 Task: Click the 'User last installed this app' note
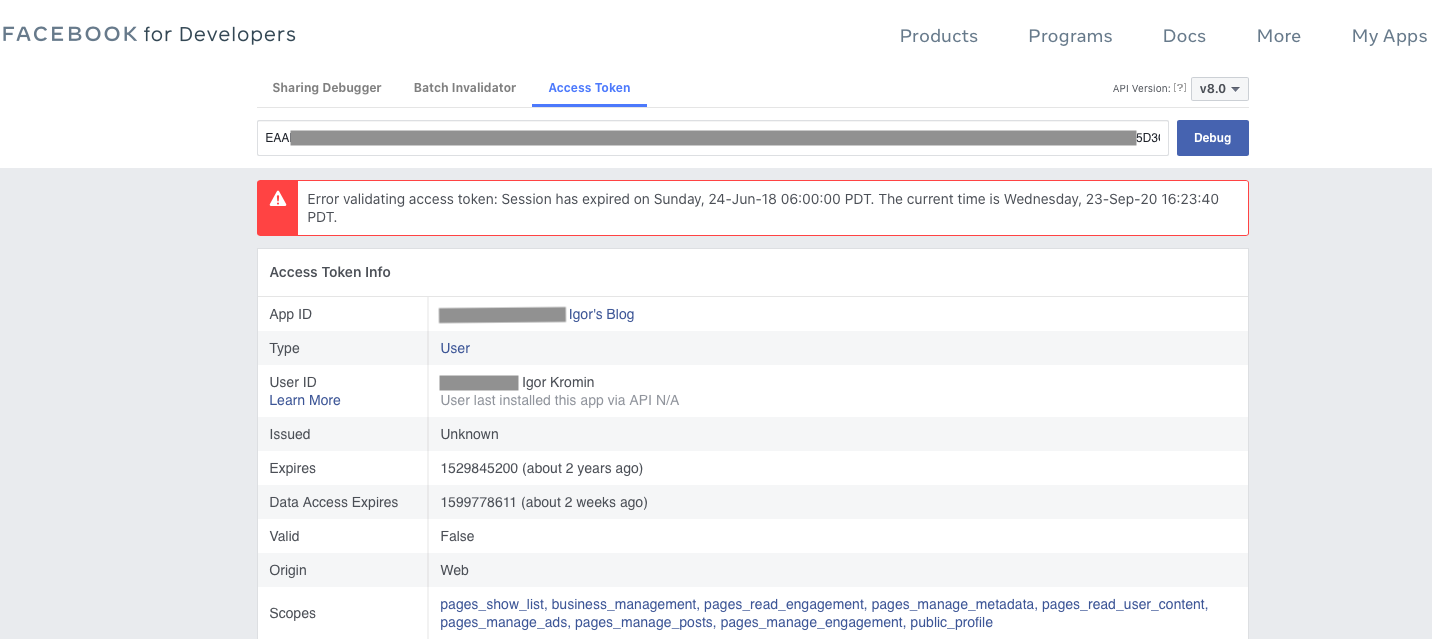(560, 400)
